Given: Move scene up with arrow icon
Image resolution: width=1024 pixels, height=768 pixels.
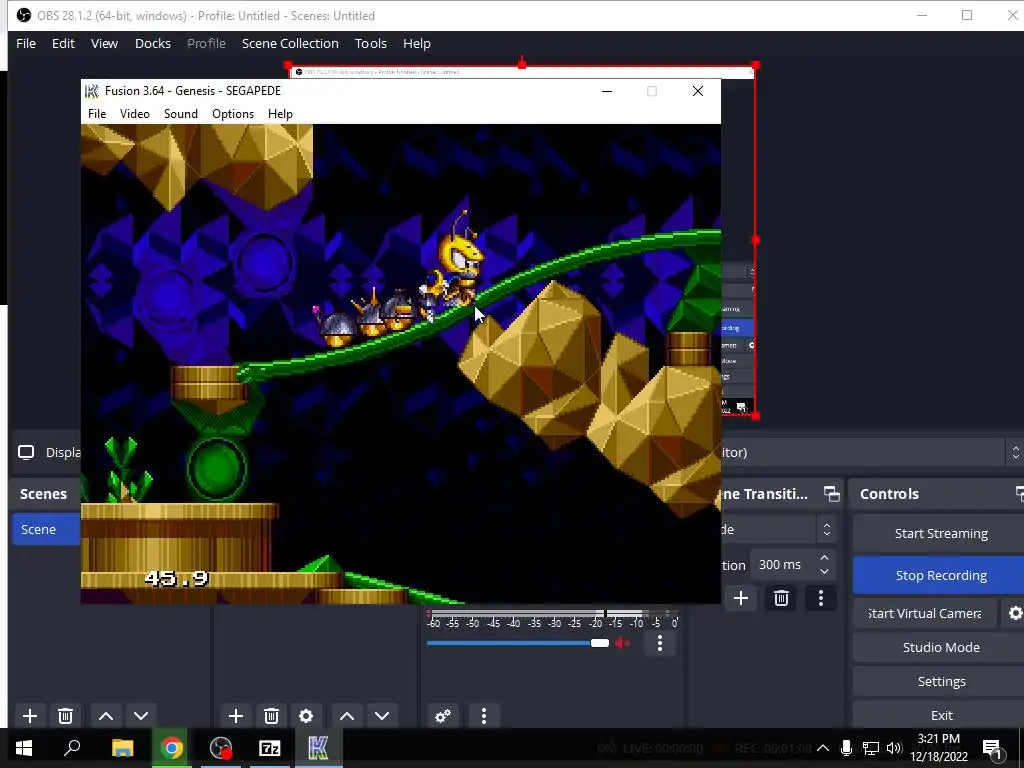Looking at the screenshot, I should (x=106, y=716).
